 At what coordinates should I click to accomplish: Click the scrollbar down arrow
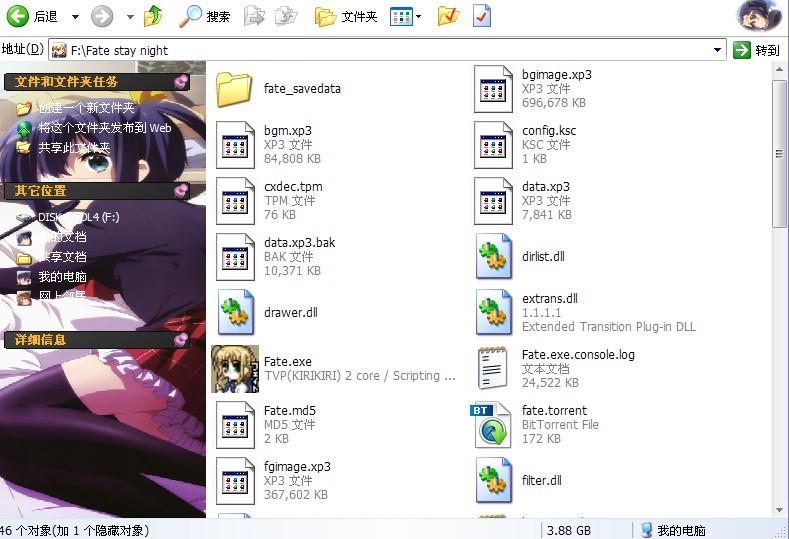pos(779,509)
